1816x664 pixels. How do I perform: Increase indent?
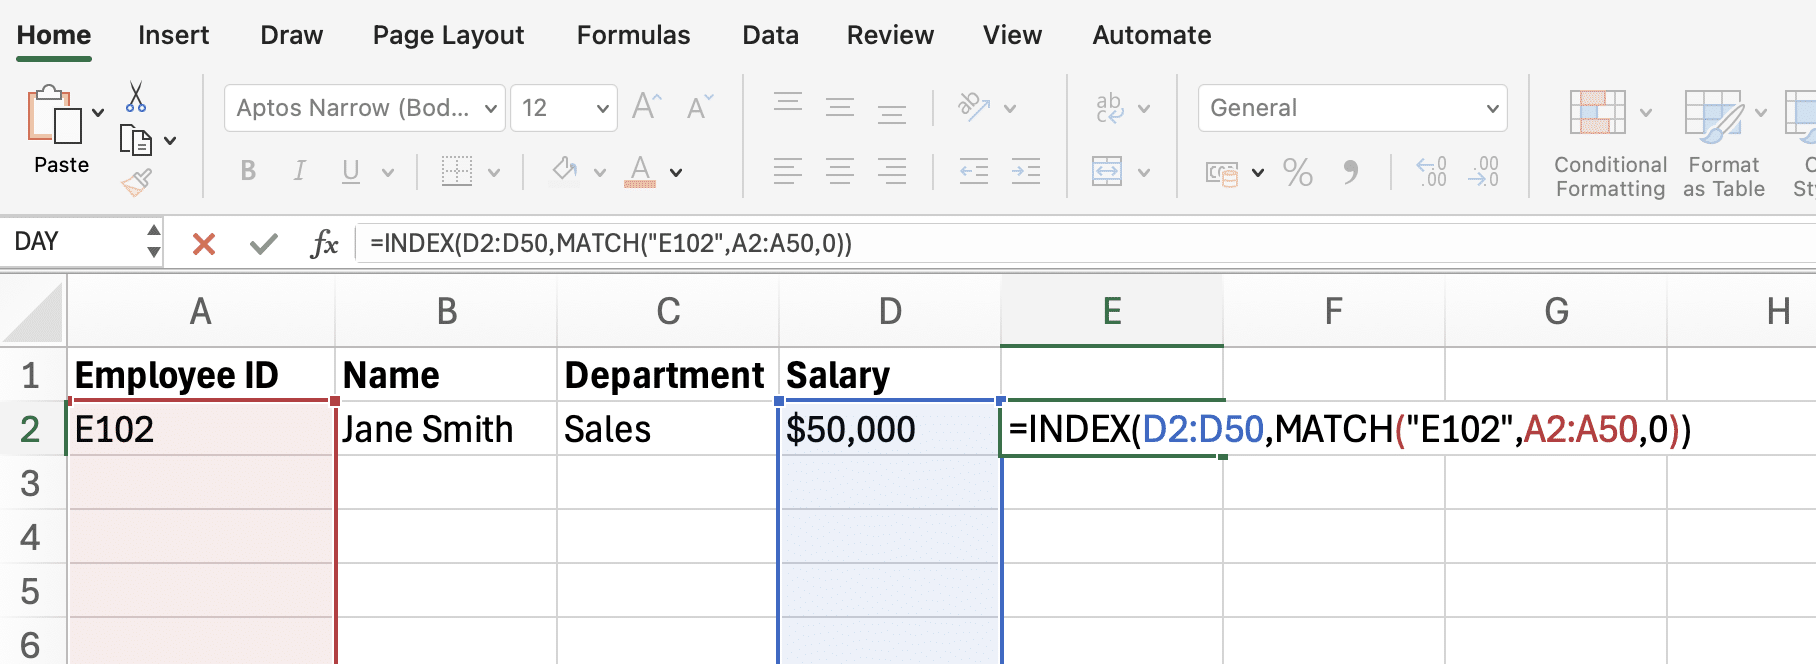point(1026,171)
